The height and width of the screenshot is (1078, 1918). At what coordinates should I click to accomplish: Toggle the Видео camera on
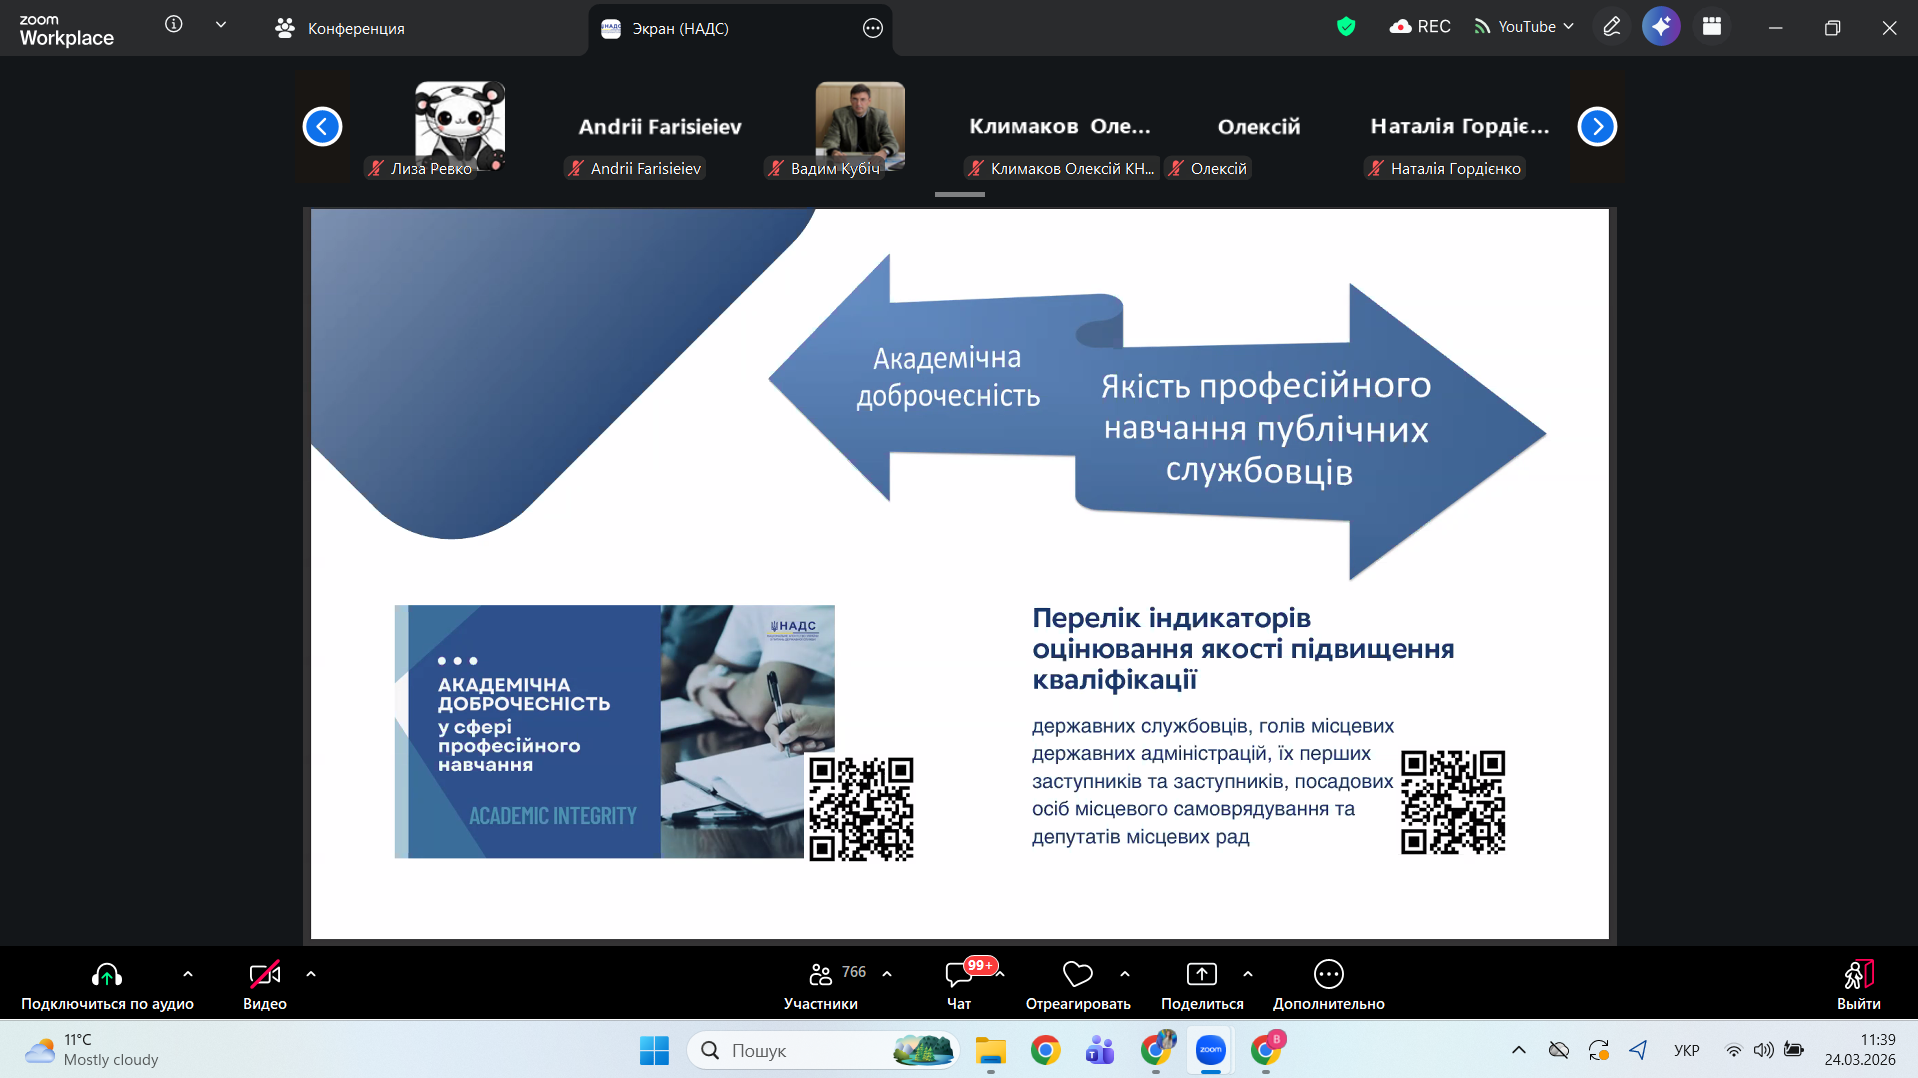264,984
